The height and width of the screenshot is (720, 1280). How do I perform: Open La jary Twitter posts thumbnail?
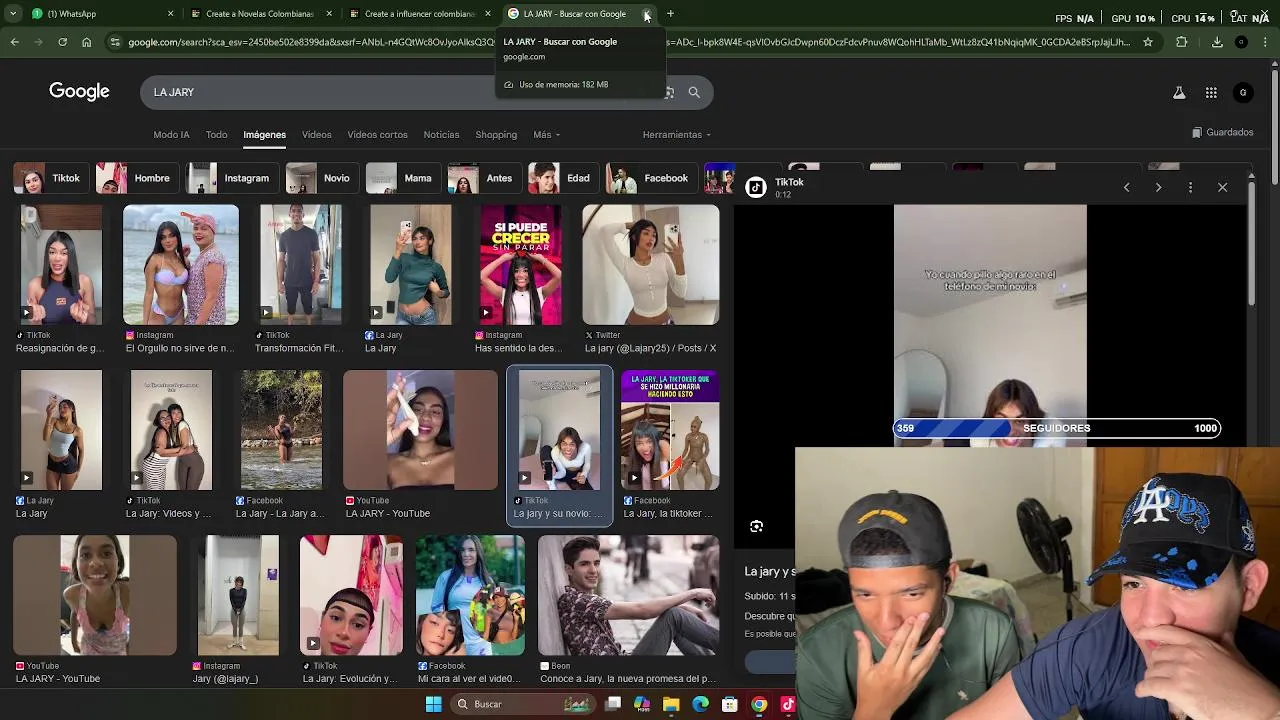[x=651, y=265]
